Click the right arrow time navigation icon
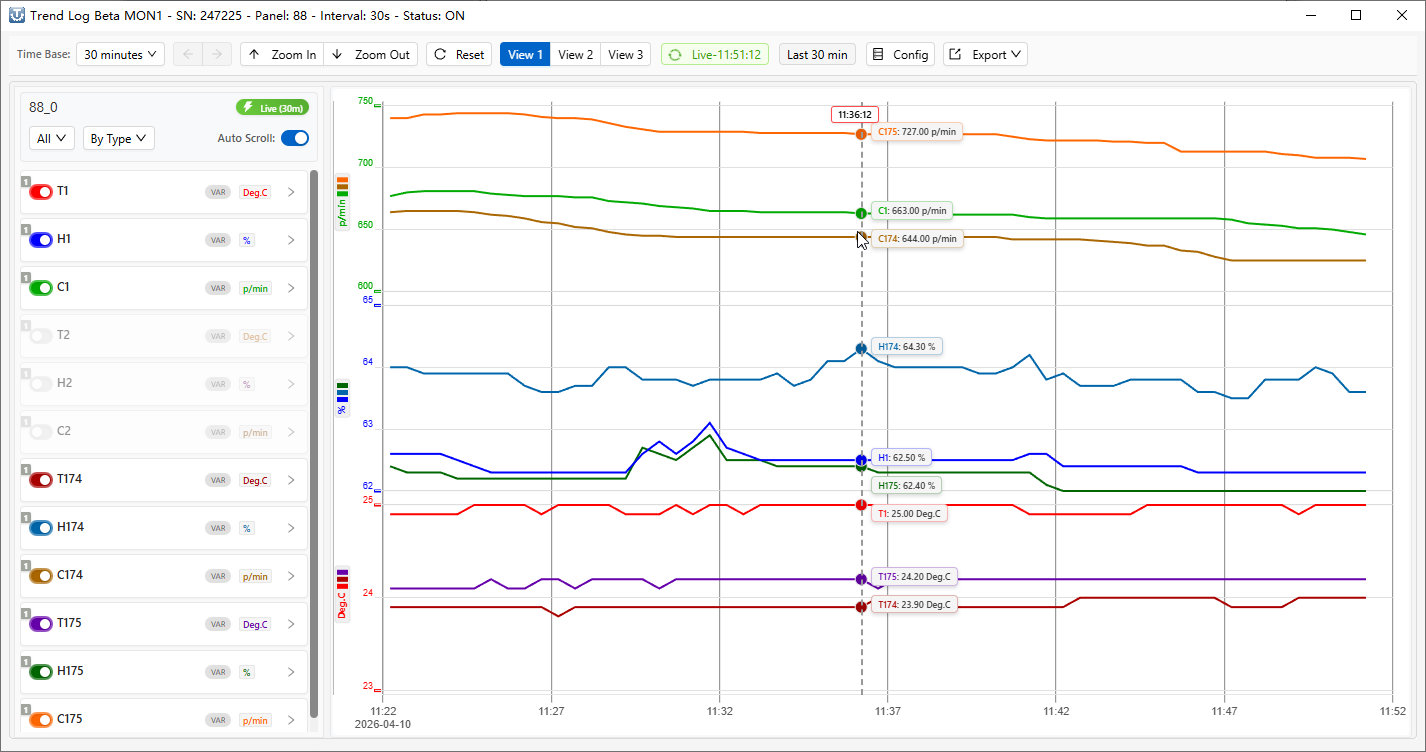 217,55
